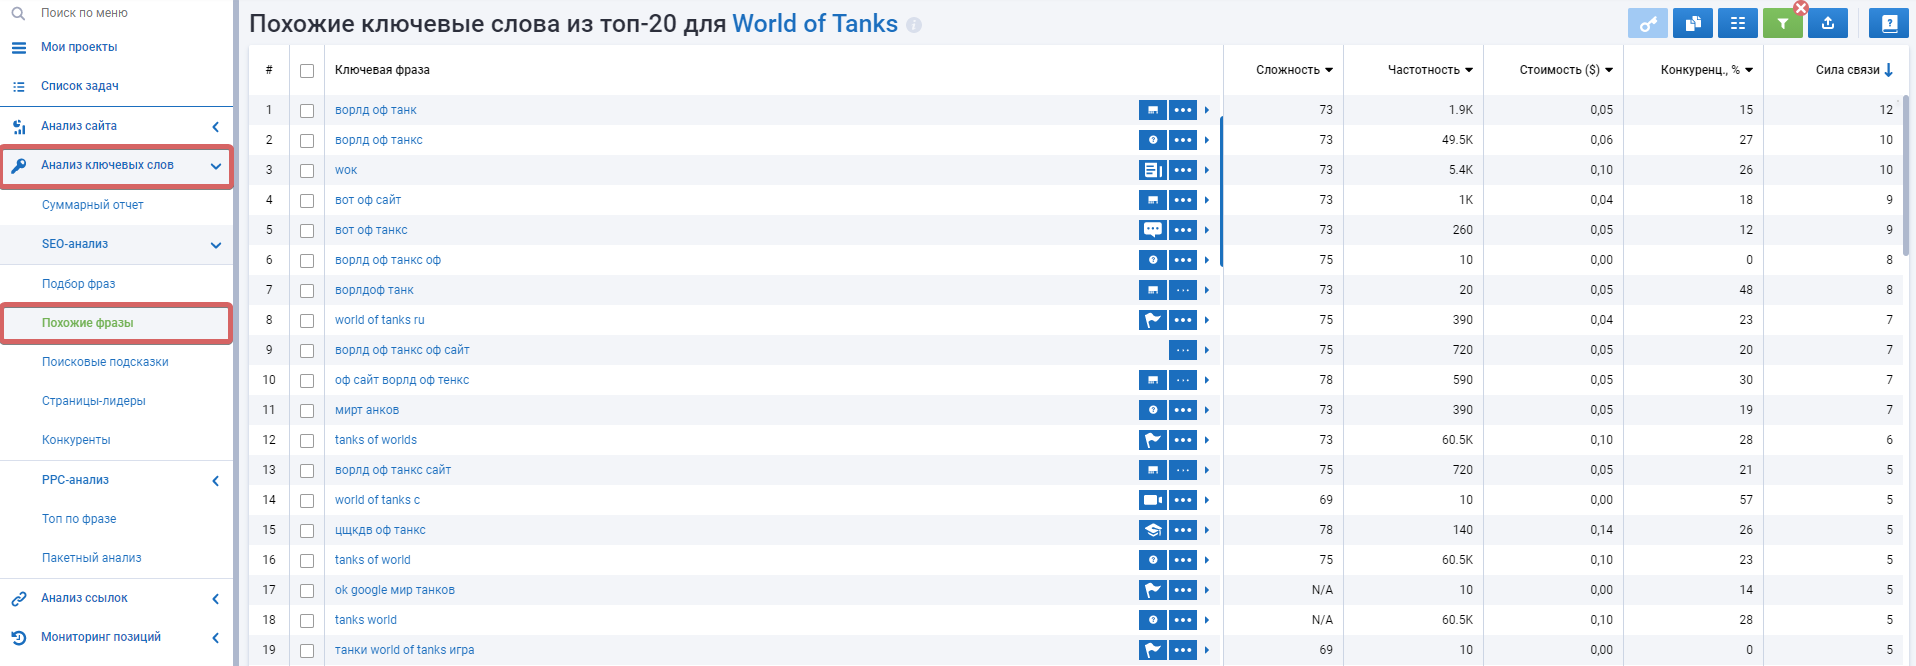Open the three-dots menu for 'ворлд оф танкс оф сайт'
1916x666 pixels.
[1183, 350]
